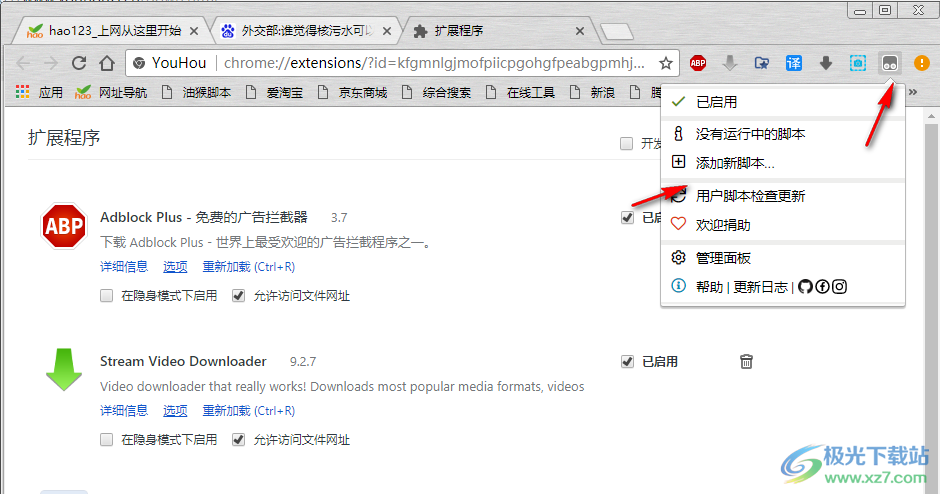The image size is (940, 494).
Task: Delete Stream Video Downloader with trash icon
Action: tap(746, 361)
